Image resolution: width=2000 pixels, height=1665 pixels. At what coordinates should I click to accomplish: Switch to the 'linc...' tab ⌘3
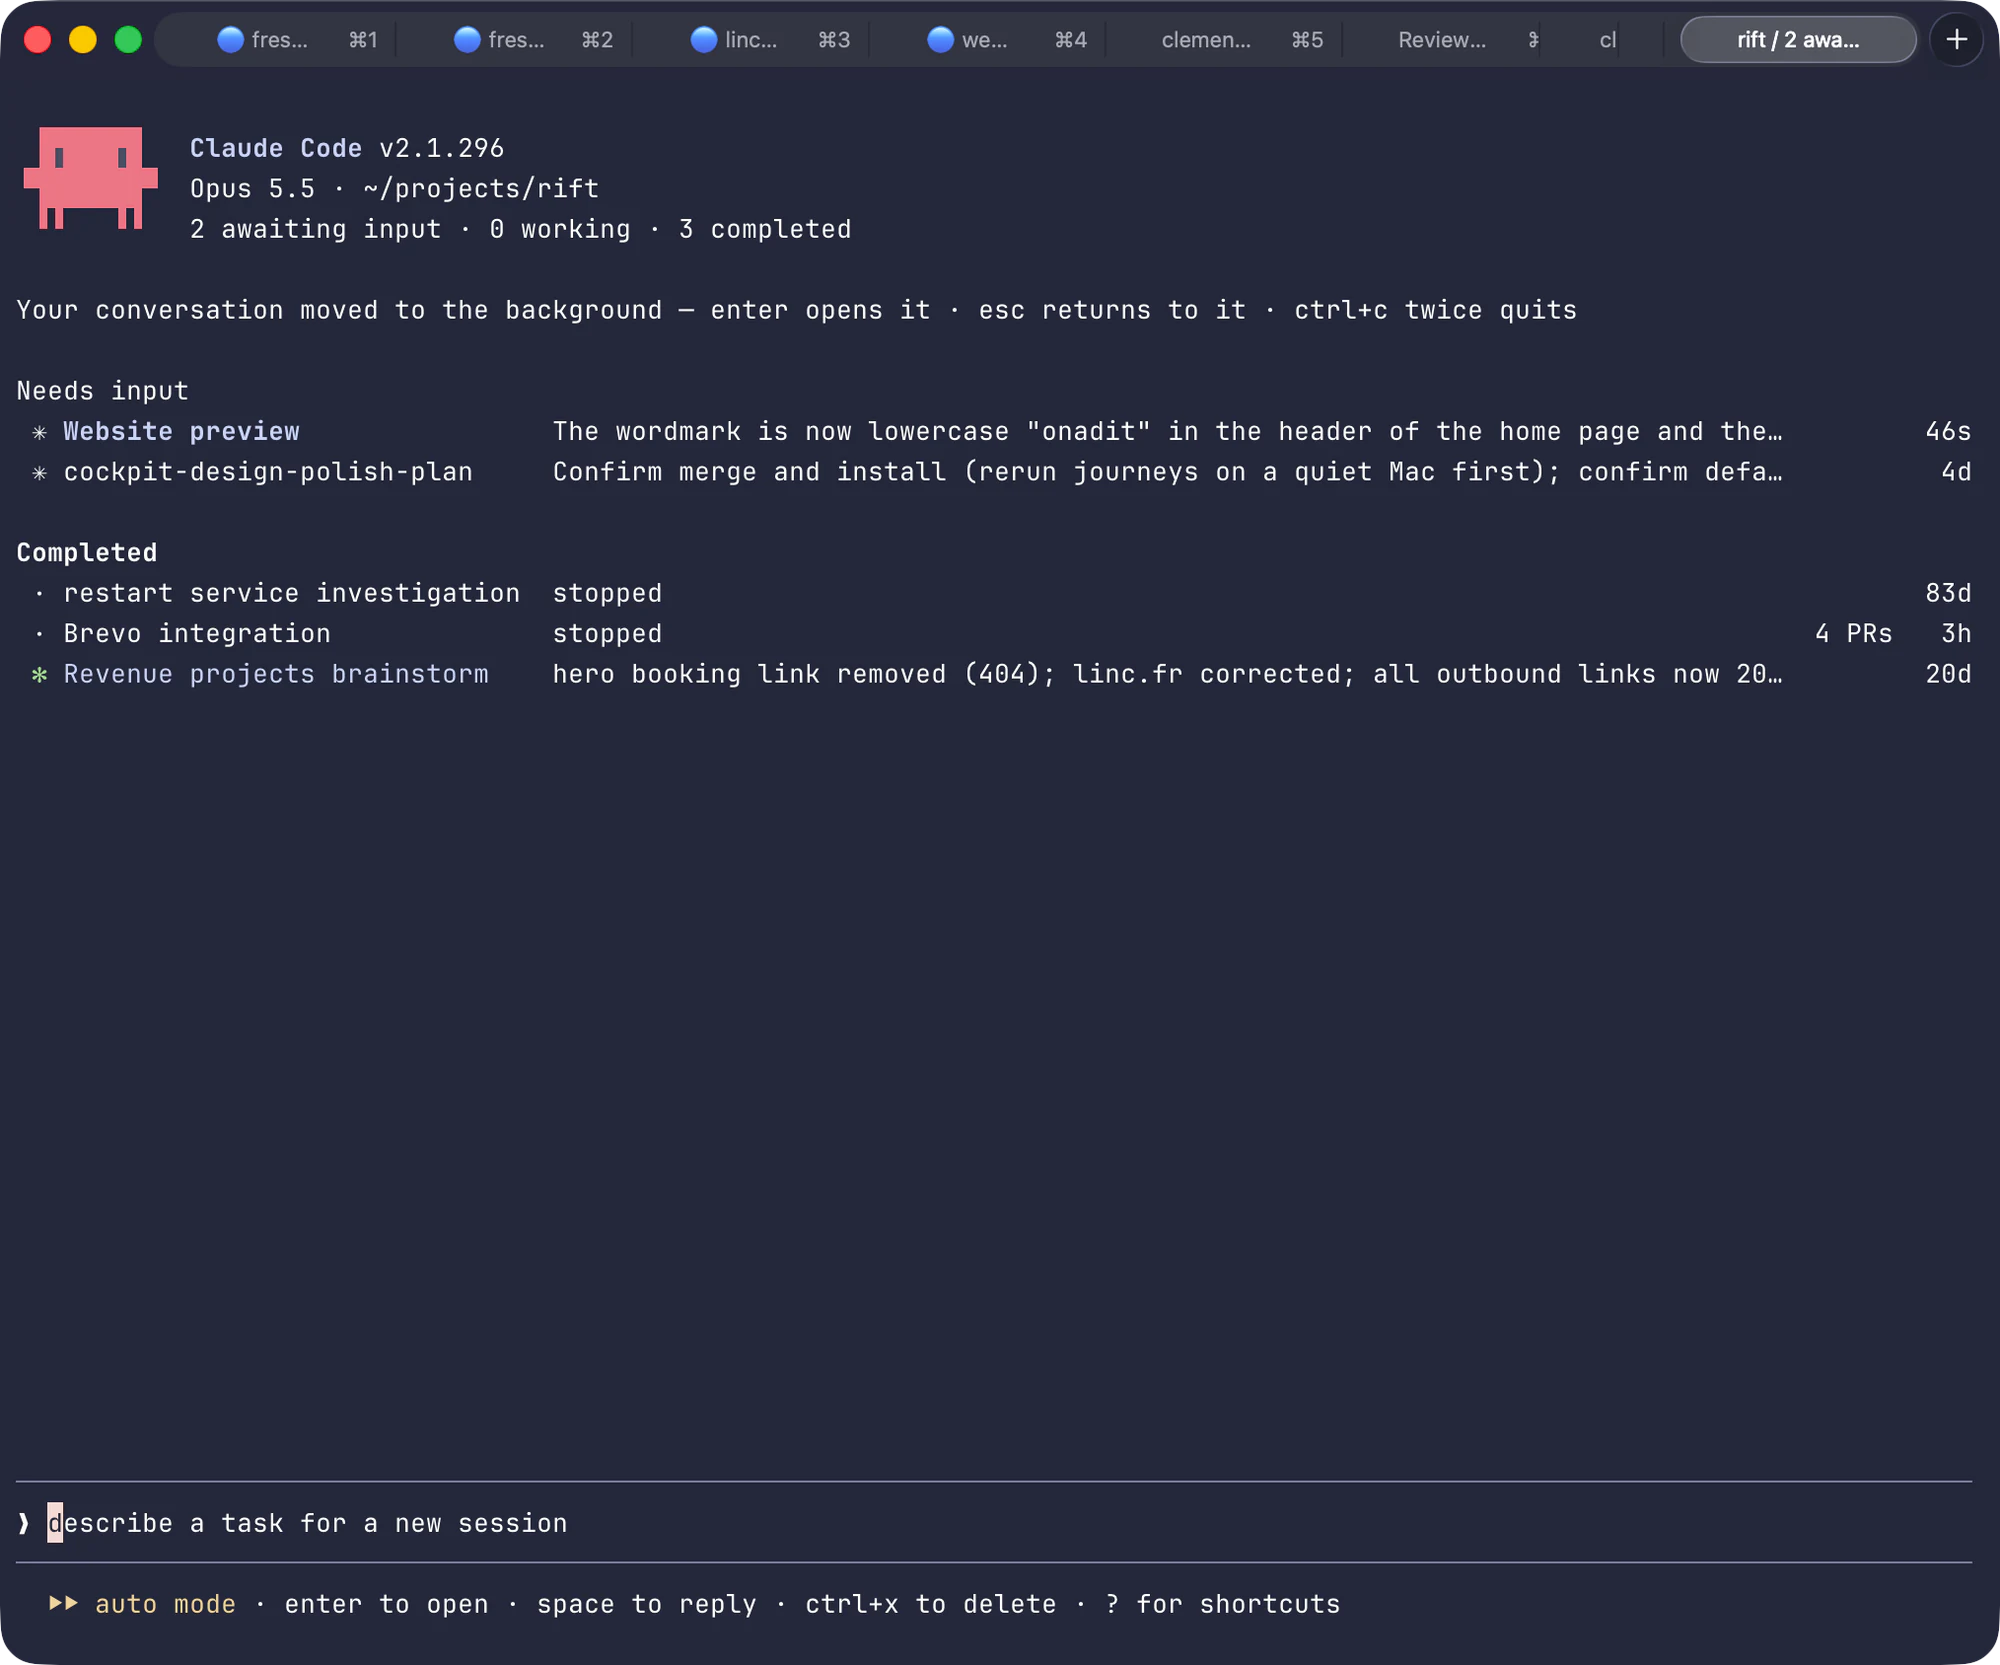click(x=752, y=40)
